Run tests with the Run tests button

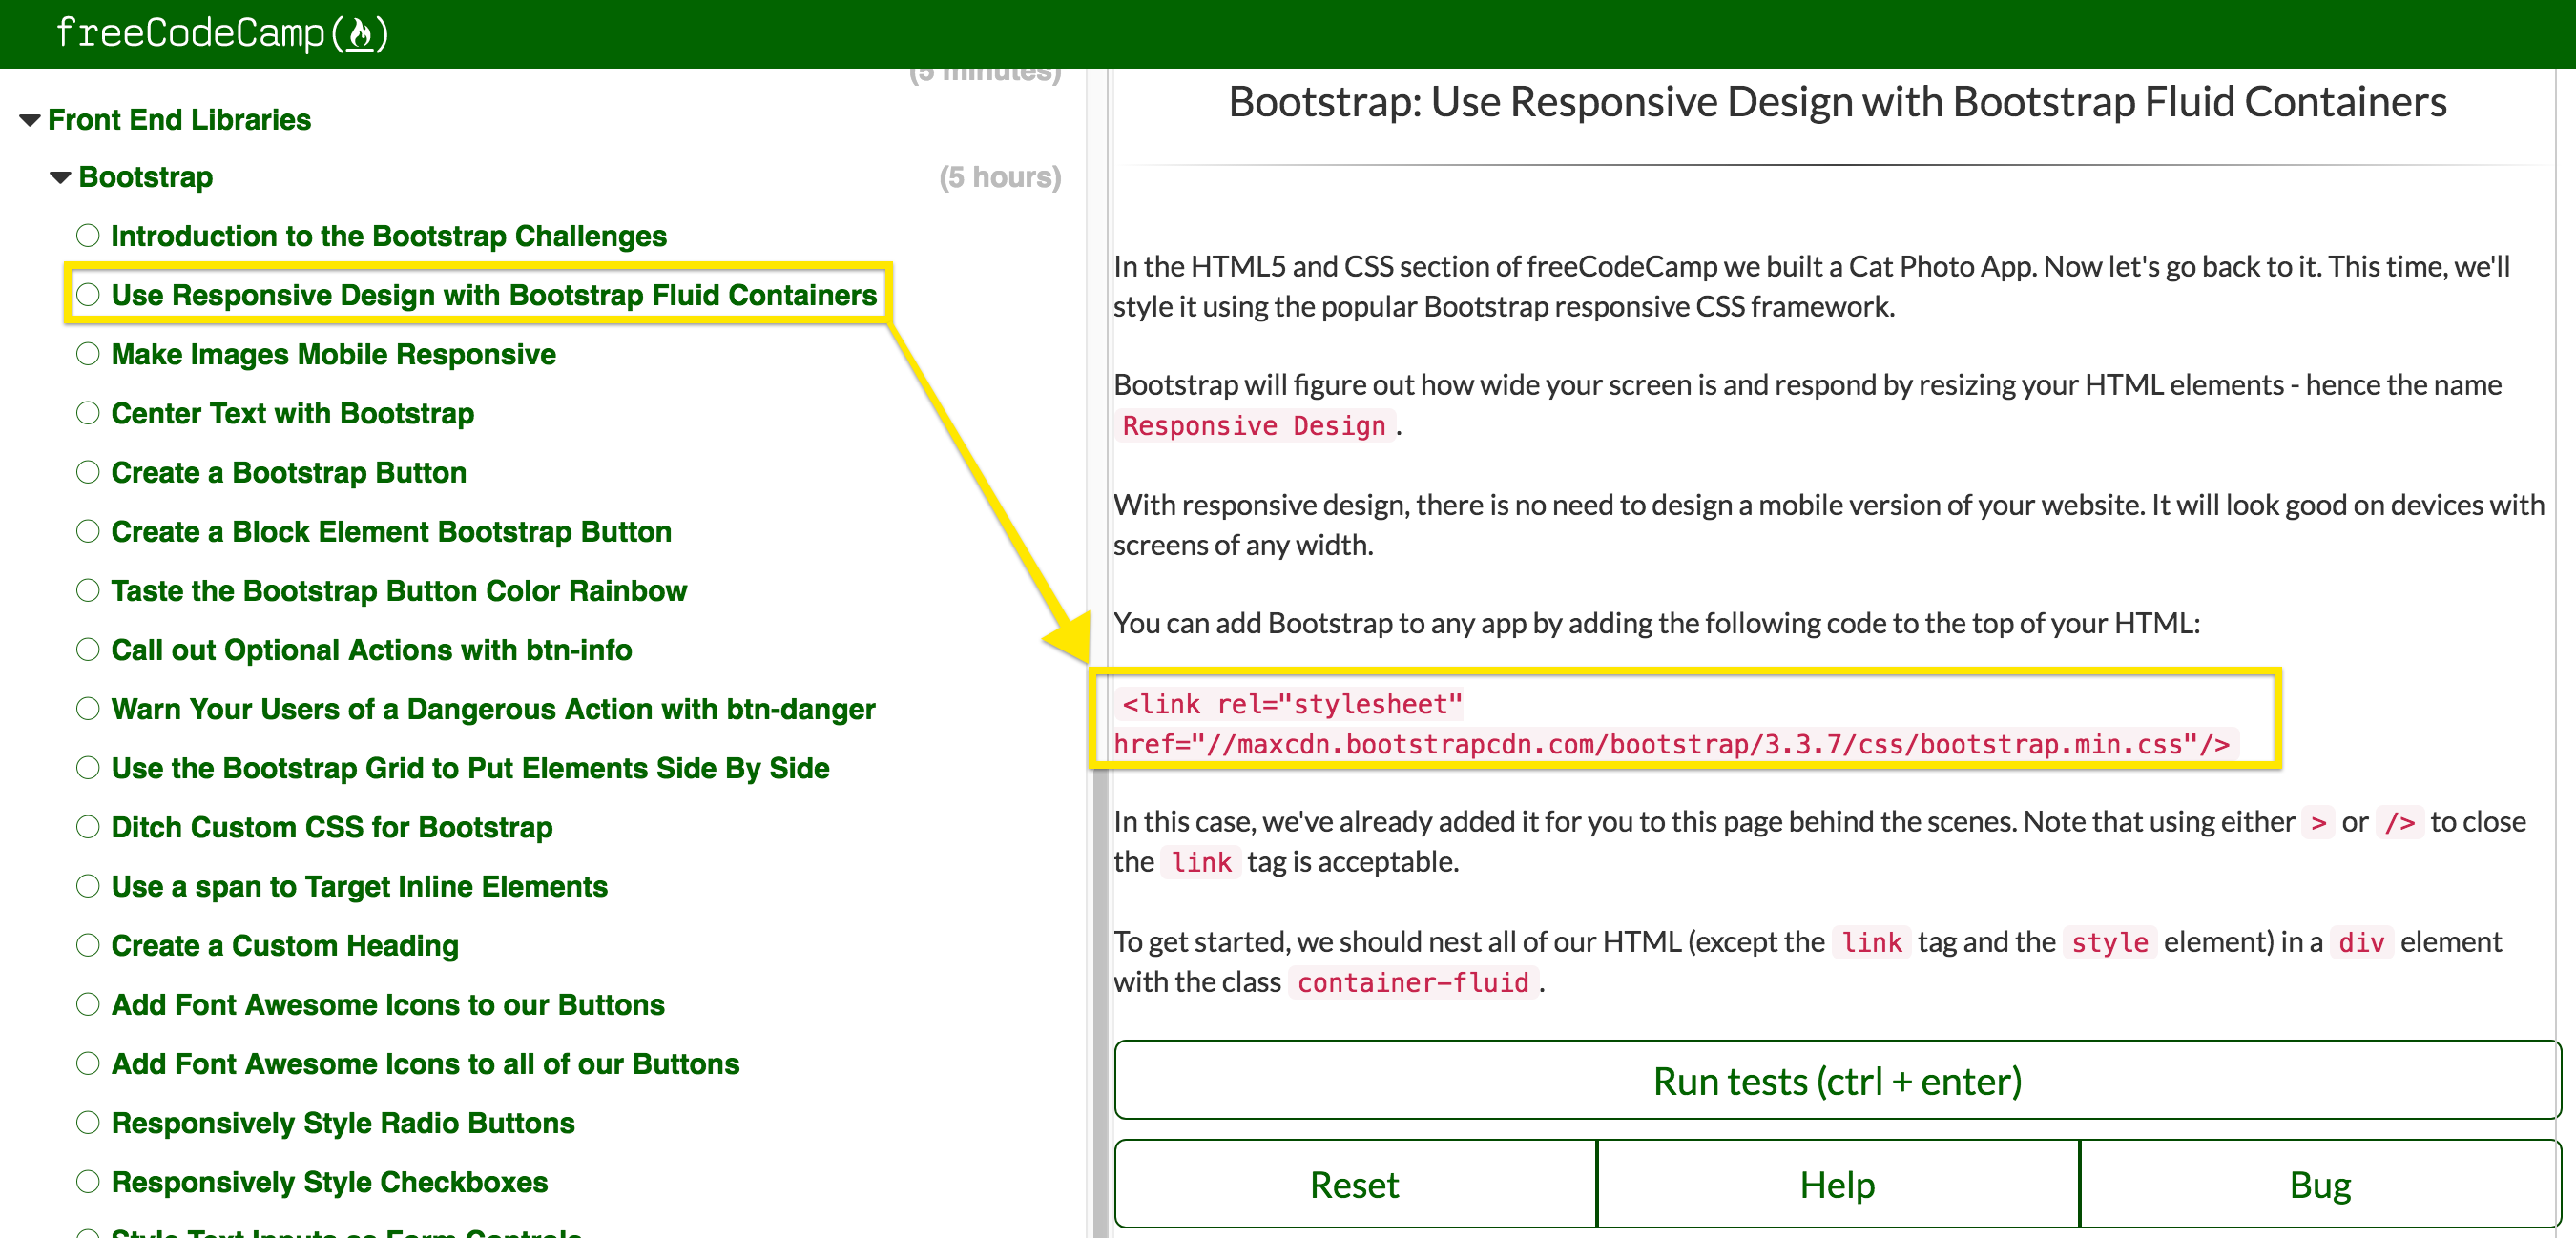pyautogui.click(x=1837, y=1080)
